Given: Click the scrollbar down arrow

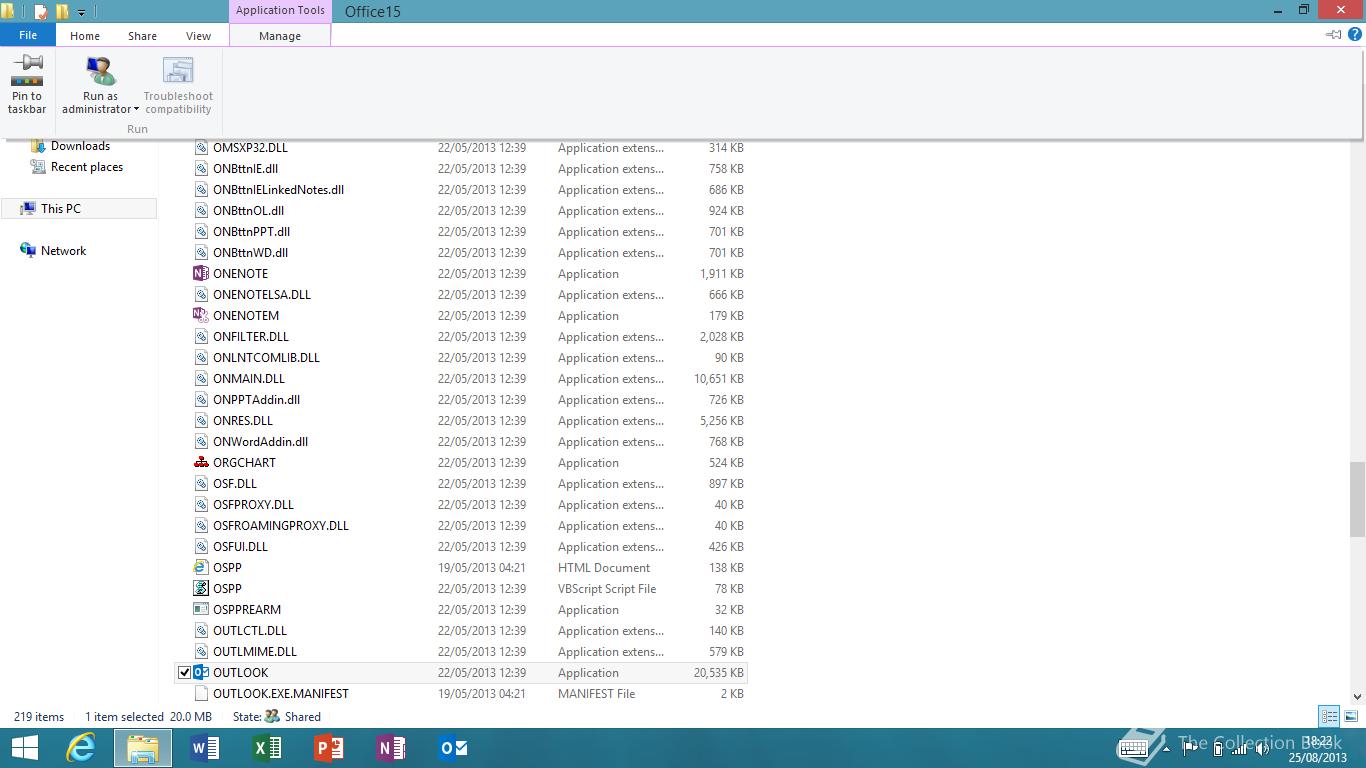Looking at the screenshot, I should click(x=1356, y=696).
